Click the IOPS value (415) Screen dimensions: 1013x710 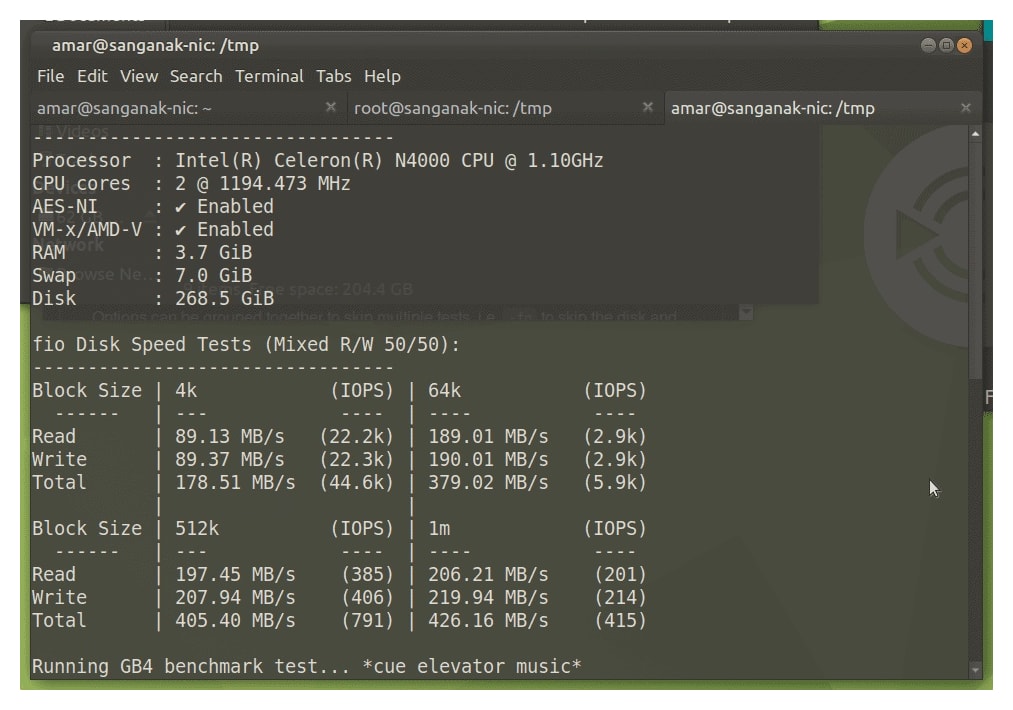[x=620, y=620]
